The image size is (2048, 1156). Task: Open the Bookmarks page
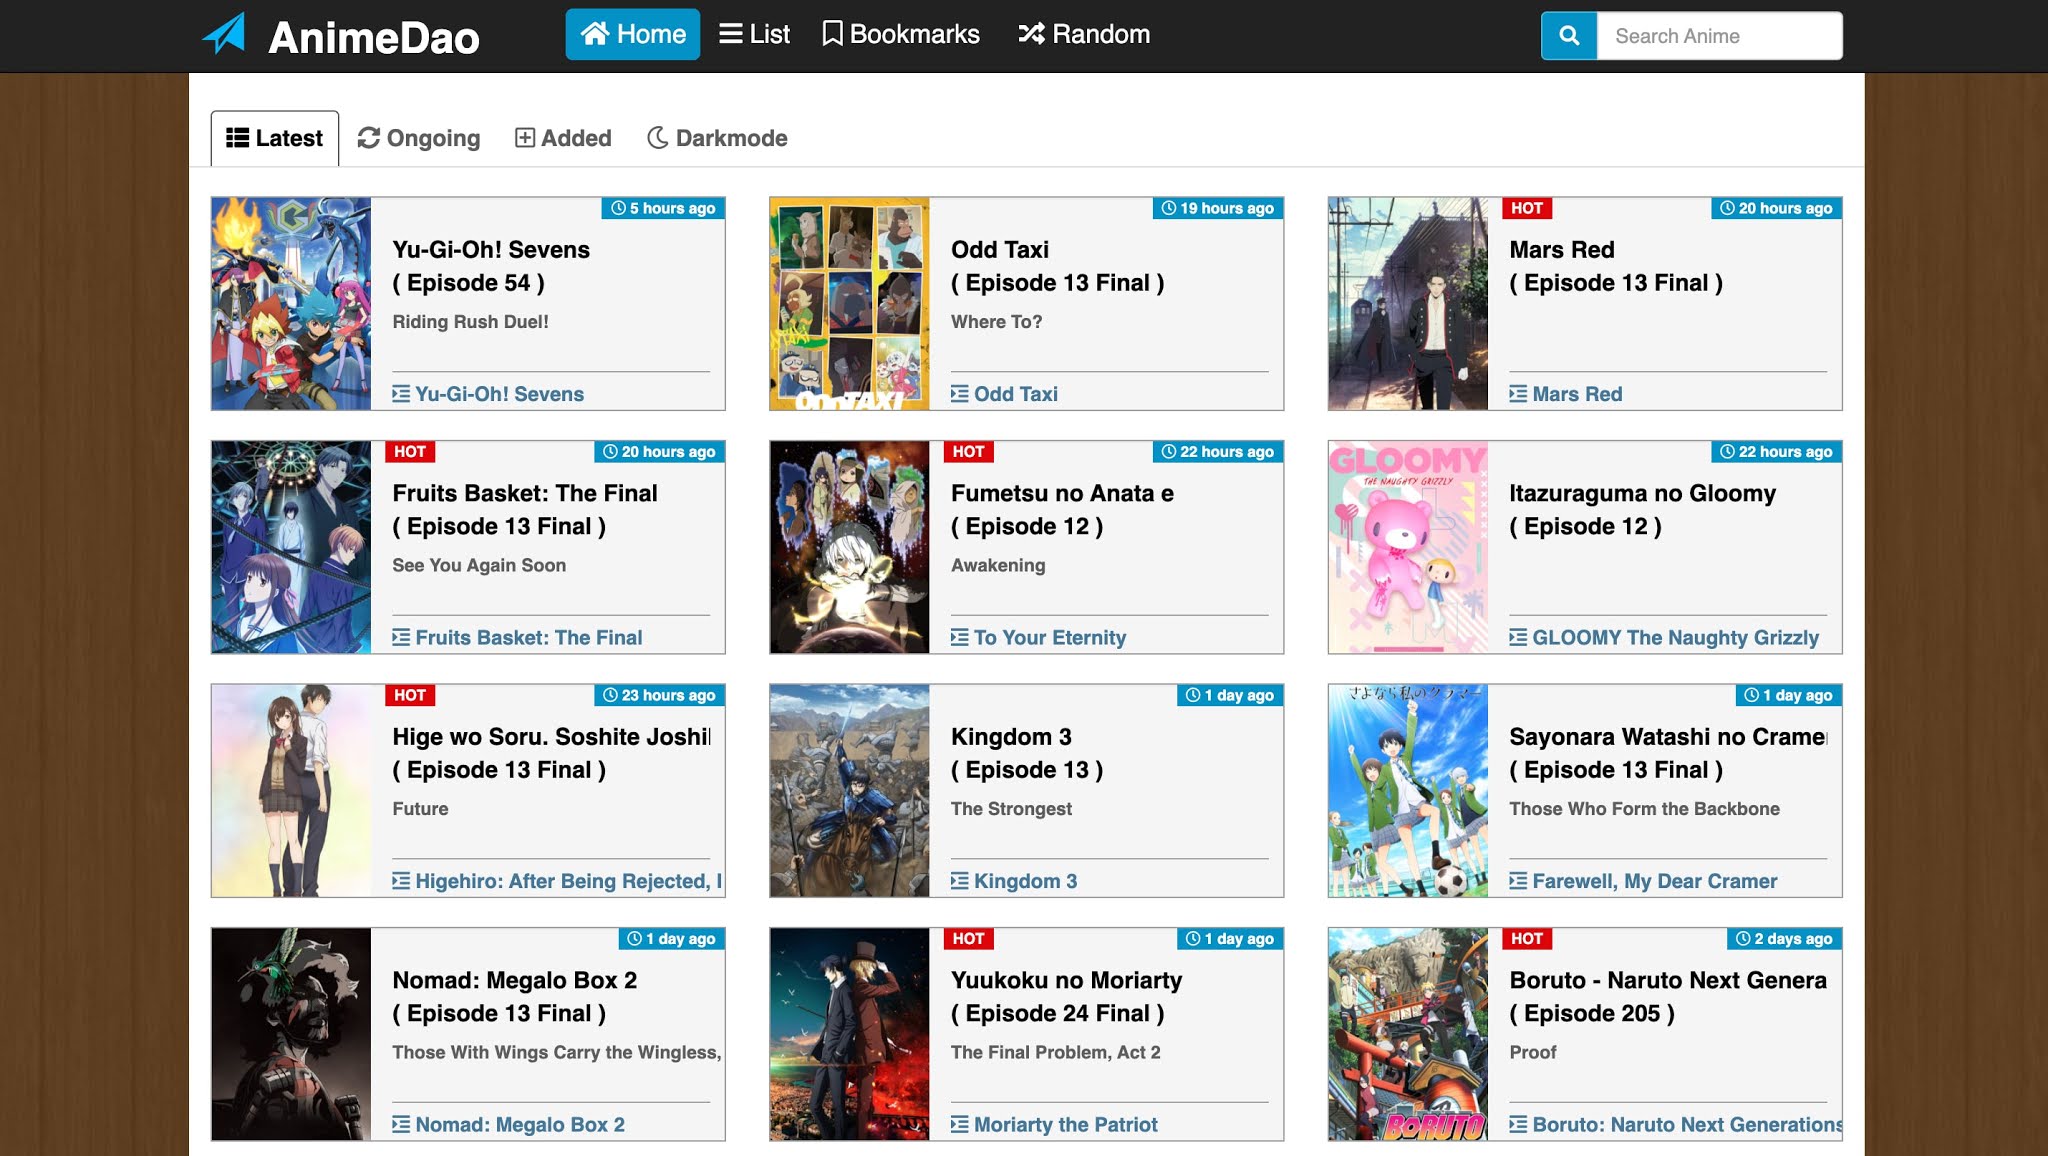pos(900,34)
